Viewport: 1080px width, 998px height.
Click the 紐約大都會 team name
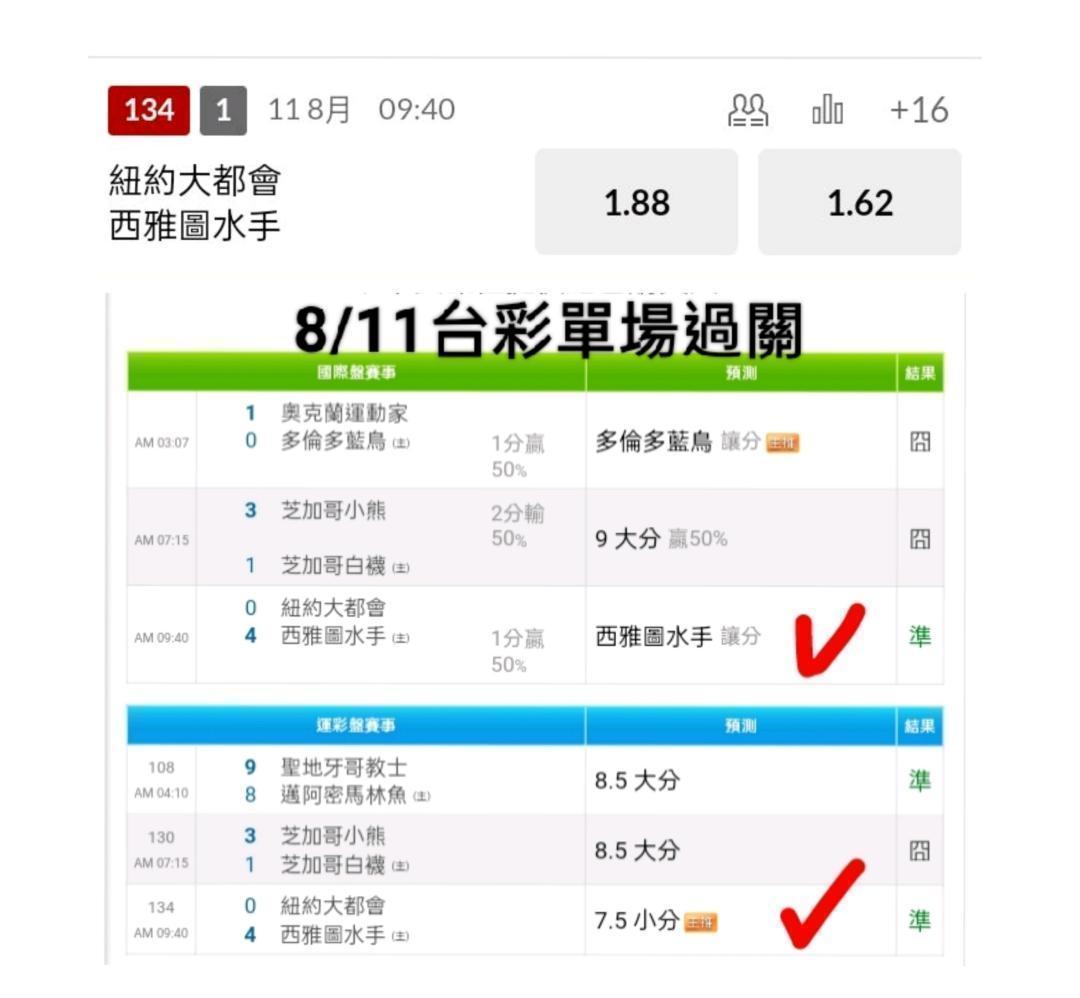click(195, 180)
